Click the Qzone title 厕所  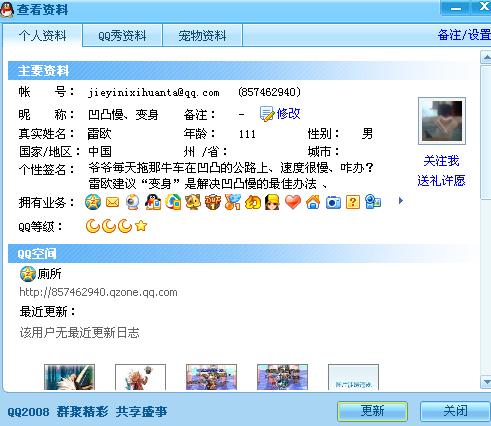pyautogui.click(x=49, y=274)
